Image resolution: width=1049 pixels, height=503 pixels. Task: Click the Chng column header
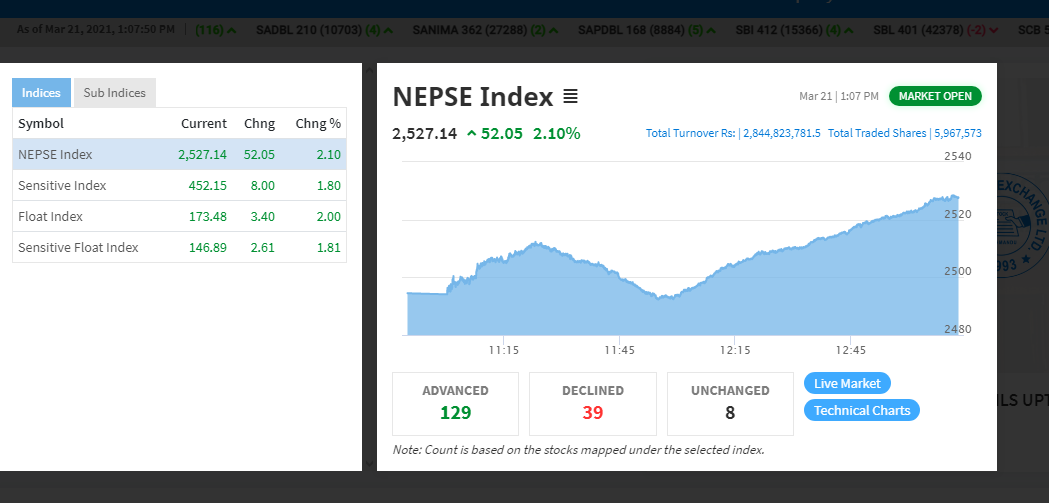click(260, 124)
